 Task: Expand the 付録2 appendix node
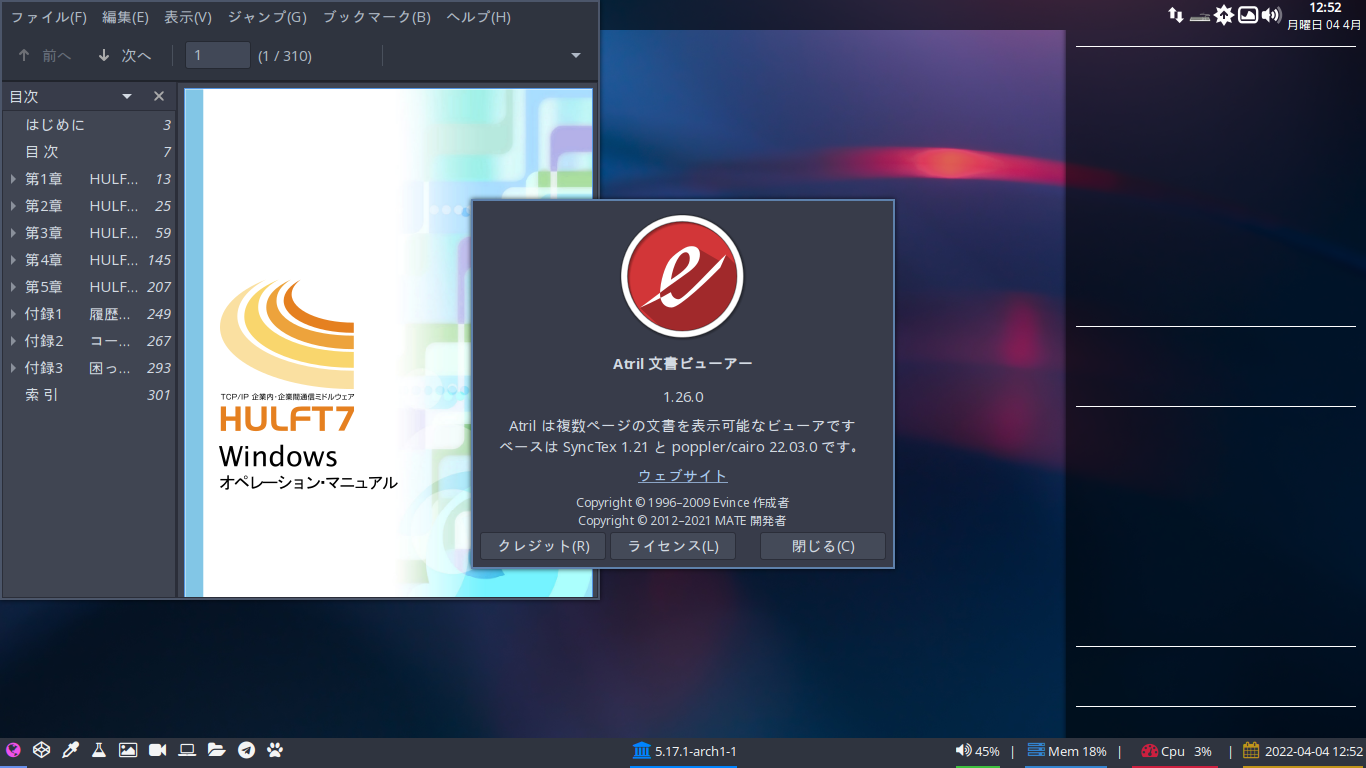13,341
